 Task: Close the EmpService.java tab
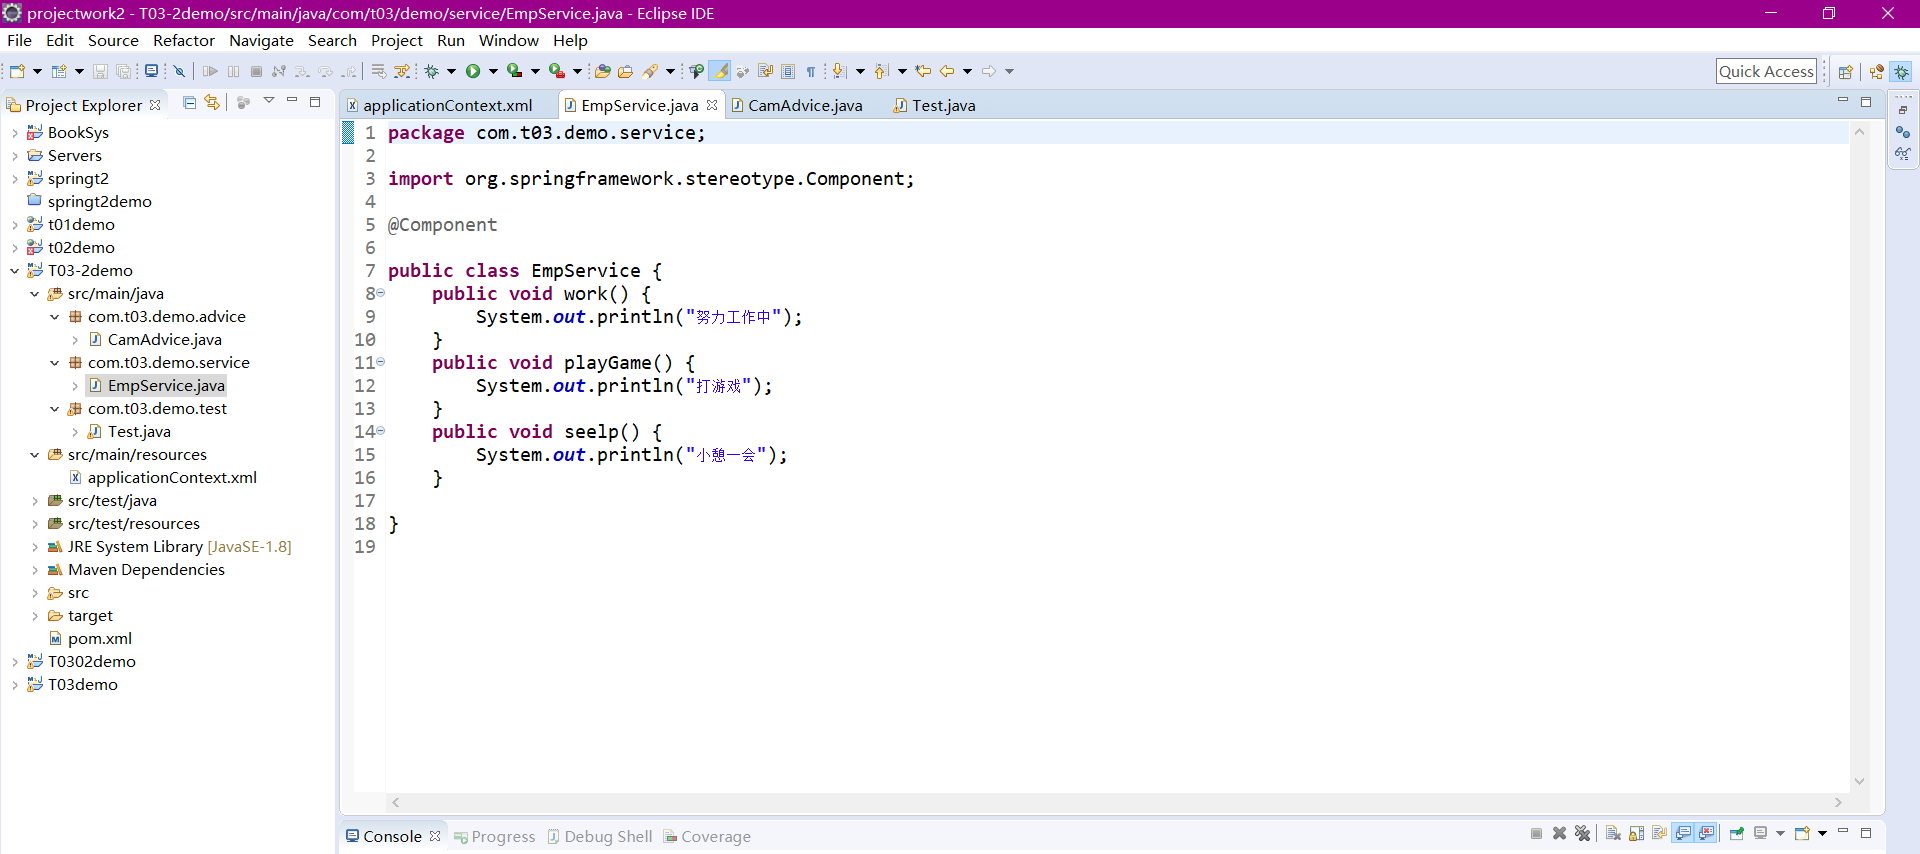712,105
